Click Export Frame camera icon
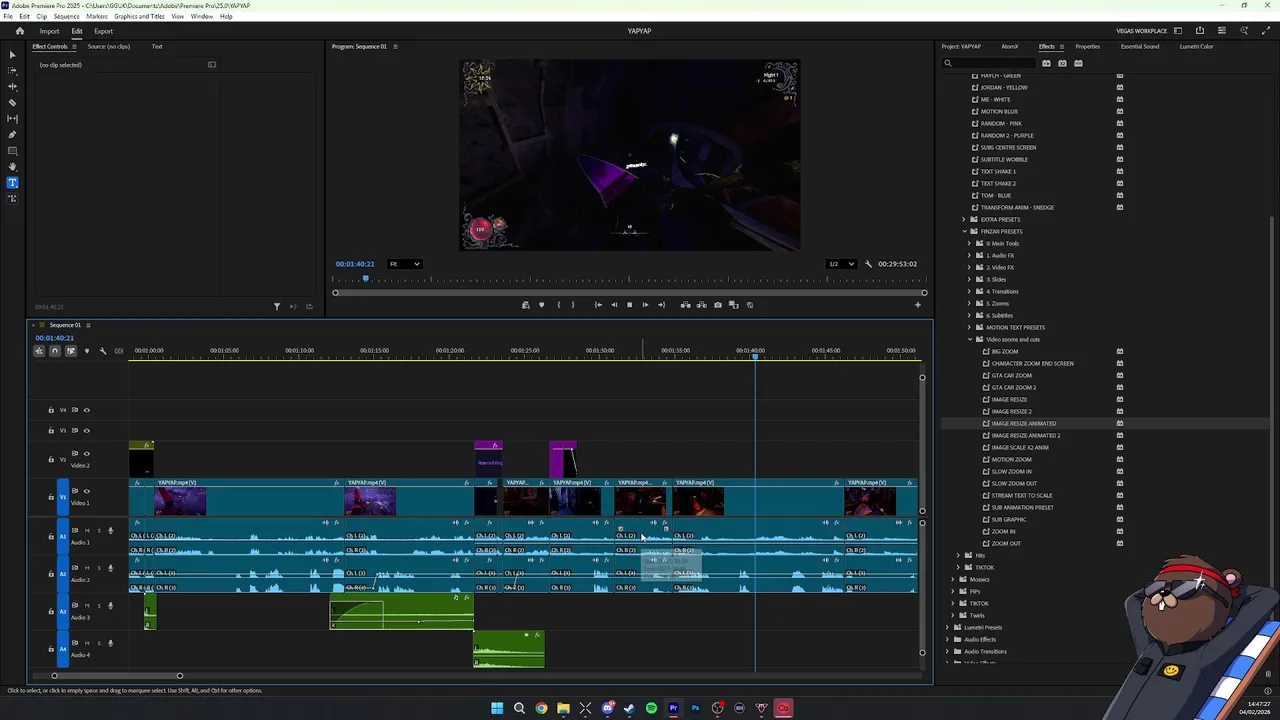 pyautogui.click(x=717, y=305)
